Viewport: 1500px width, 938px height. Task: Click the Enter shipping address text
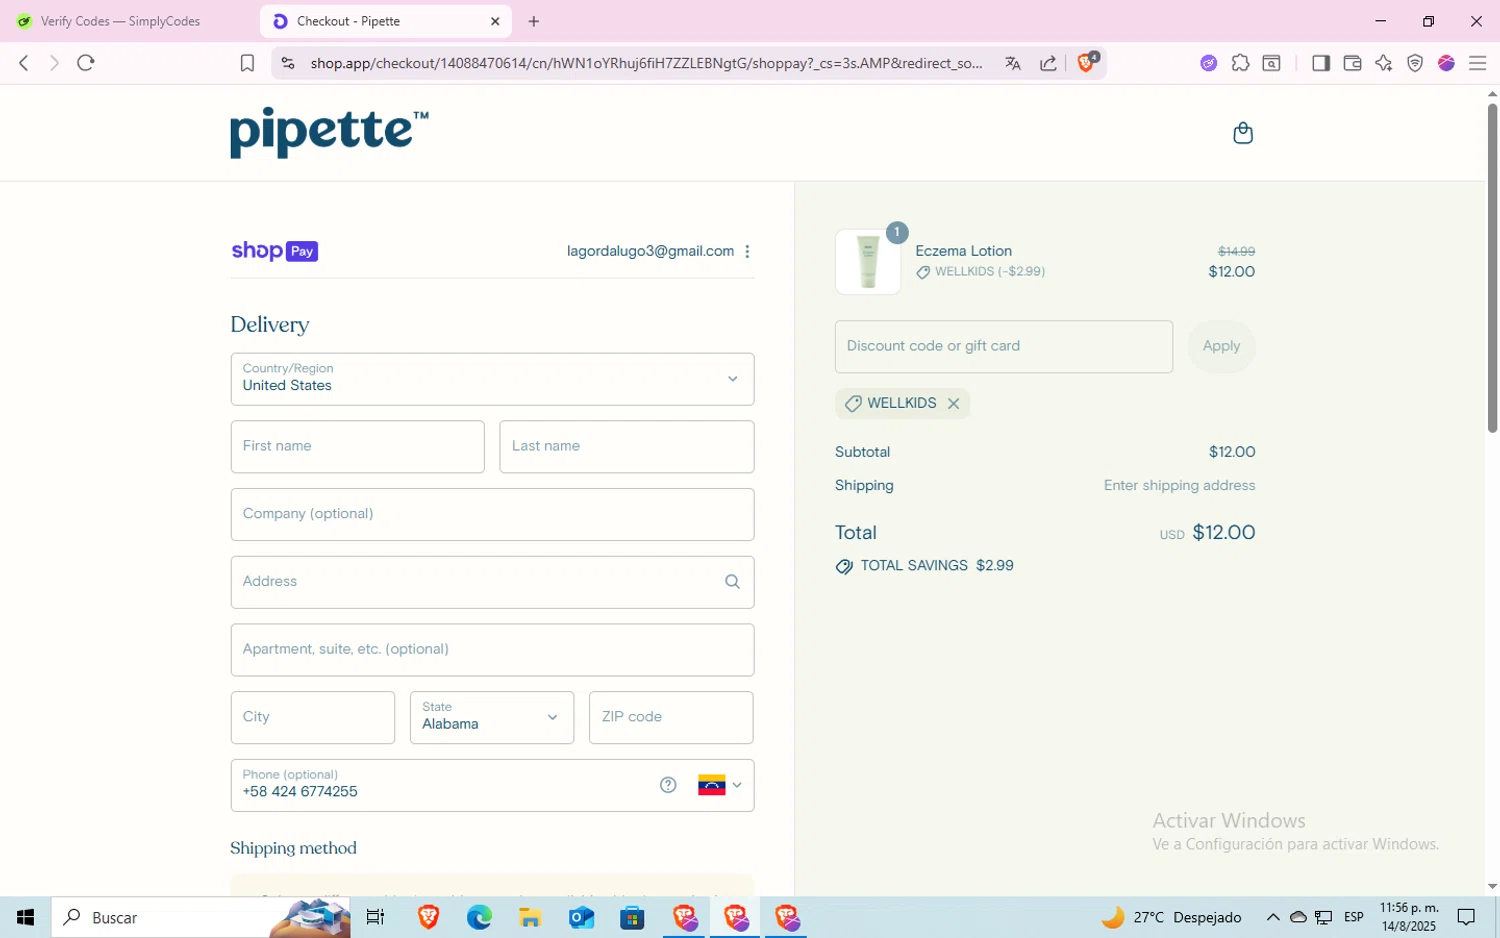click(1179, 485)
